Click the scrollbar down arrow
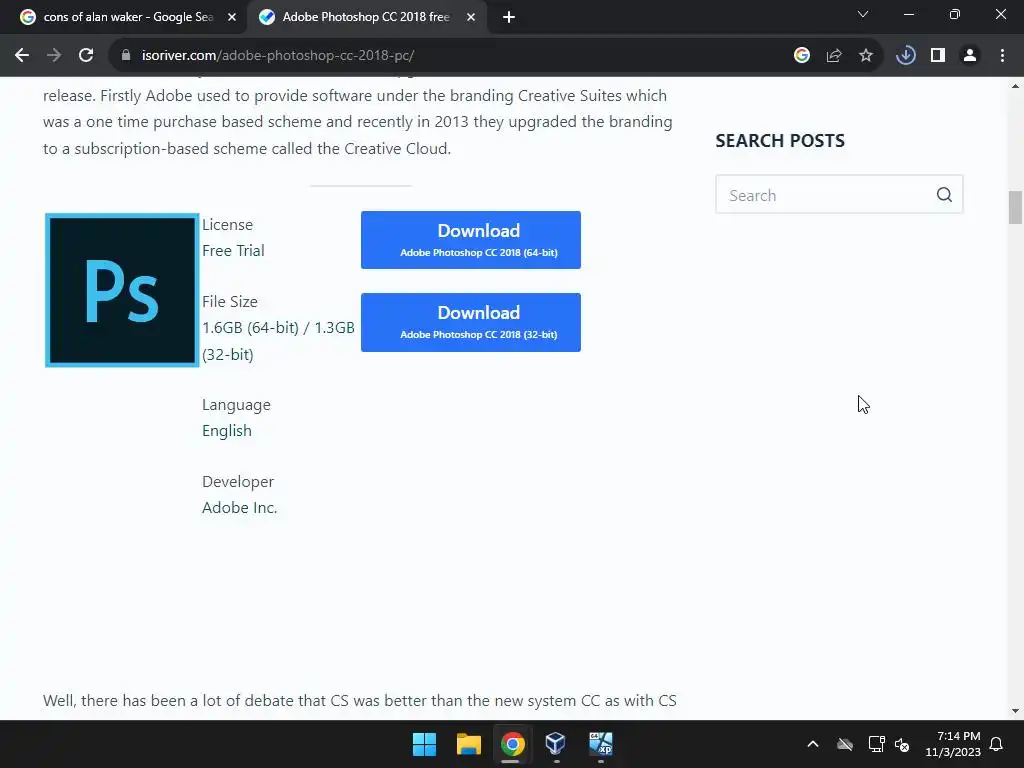 coord(1015,711)
